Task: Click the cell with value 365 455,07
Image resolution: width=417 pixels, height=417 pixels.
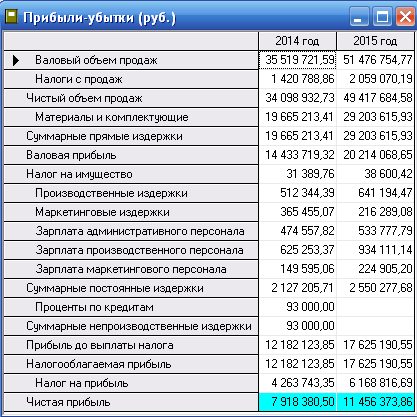Action: pyautogui.click(x=297, y=212)
